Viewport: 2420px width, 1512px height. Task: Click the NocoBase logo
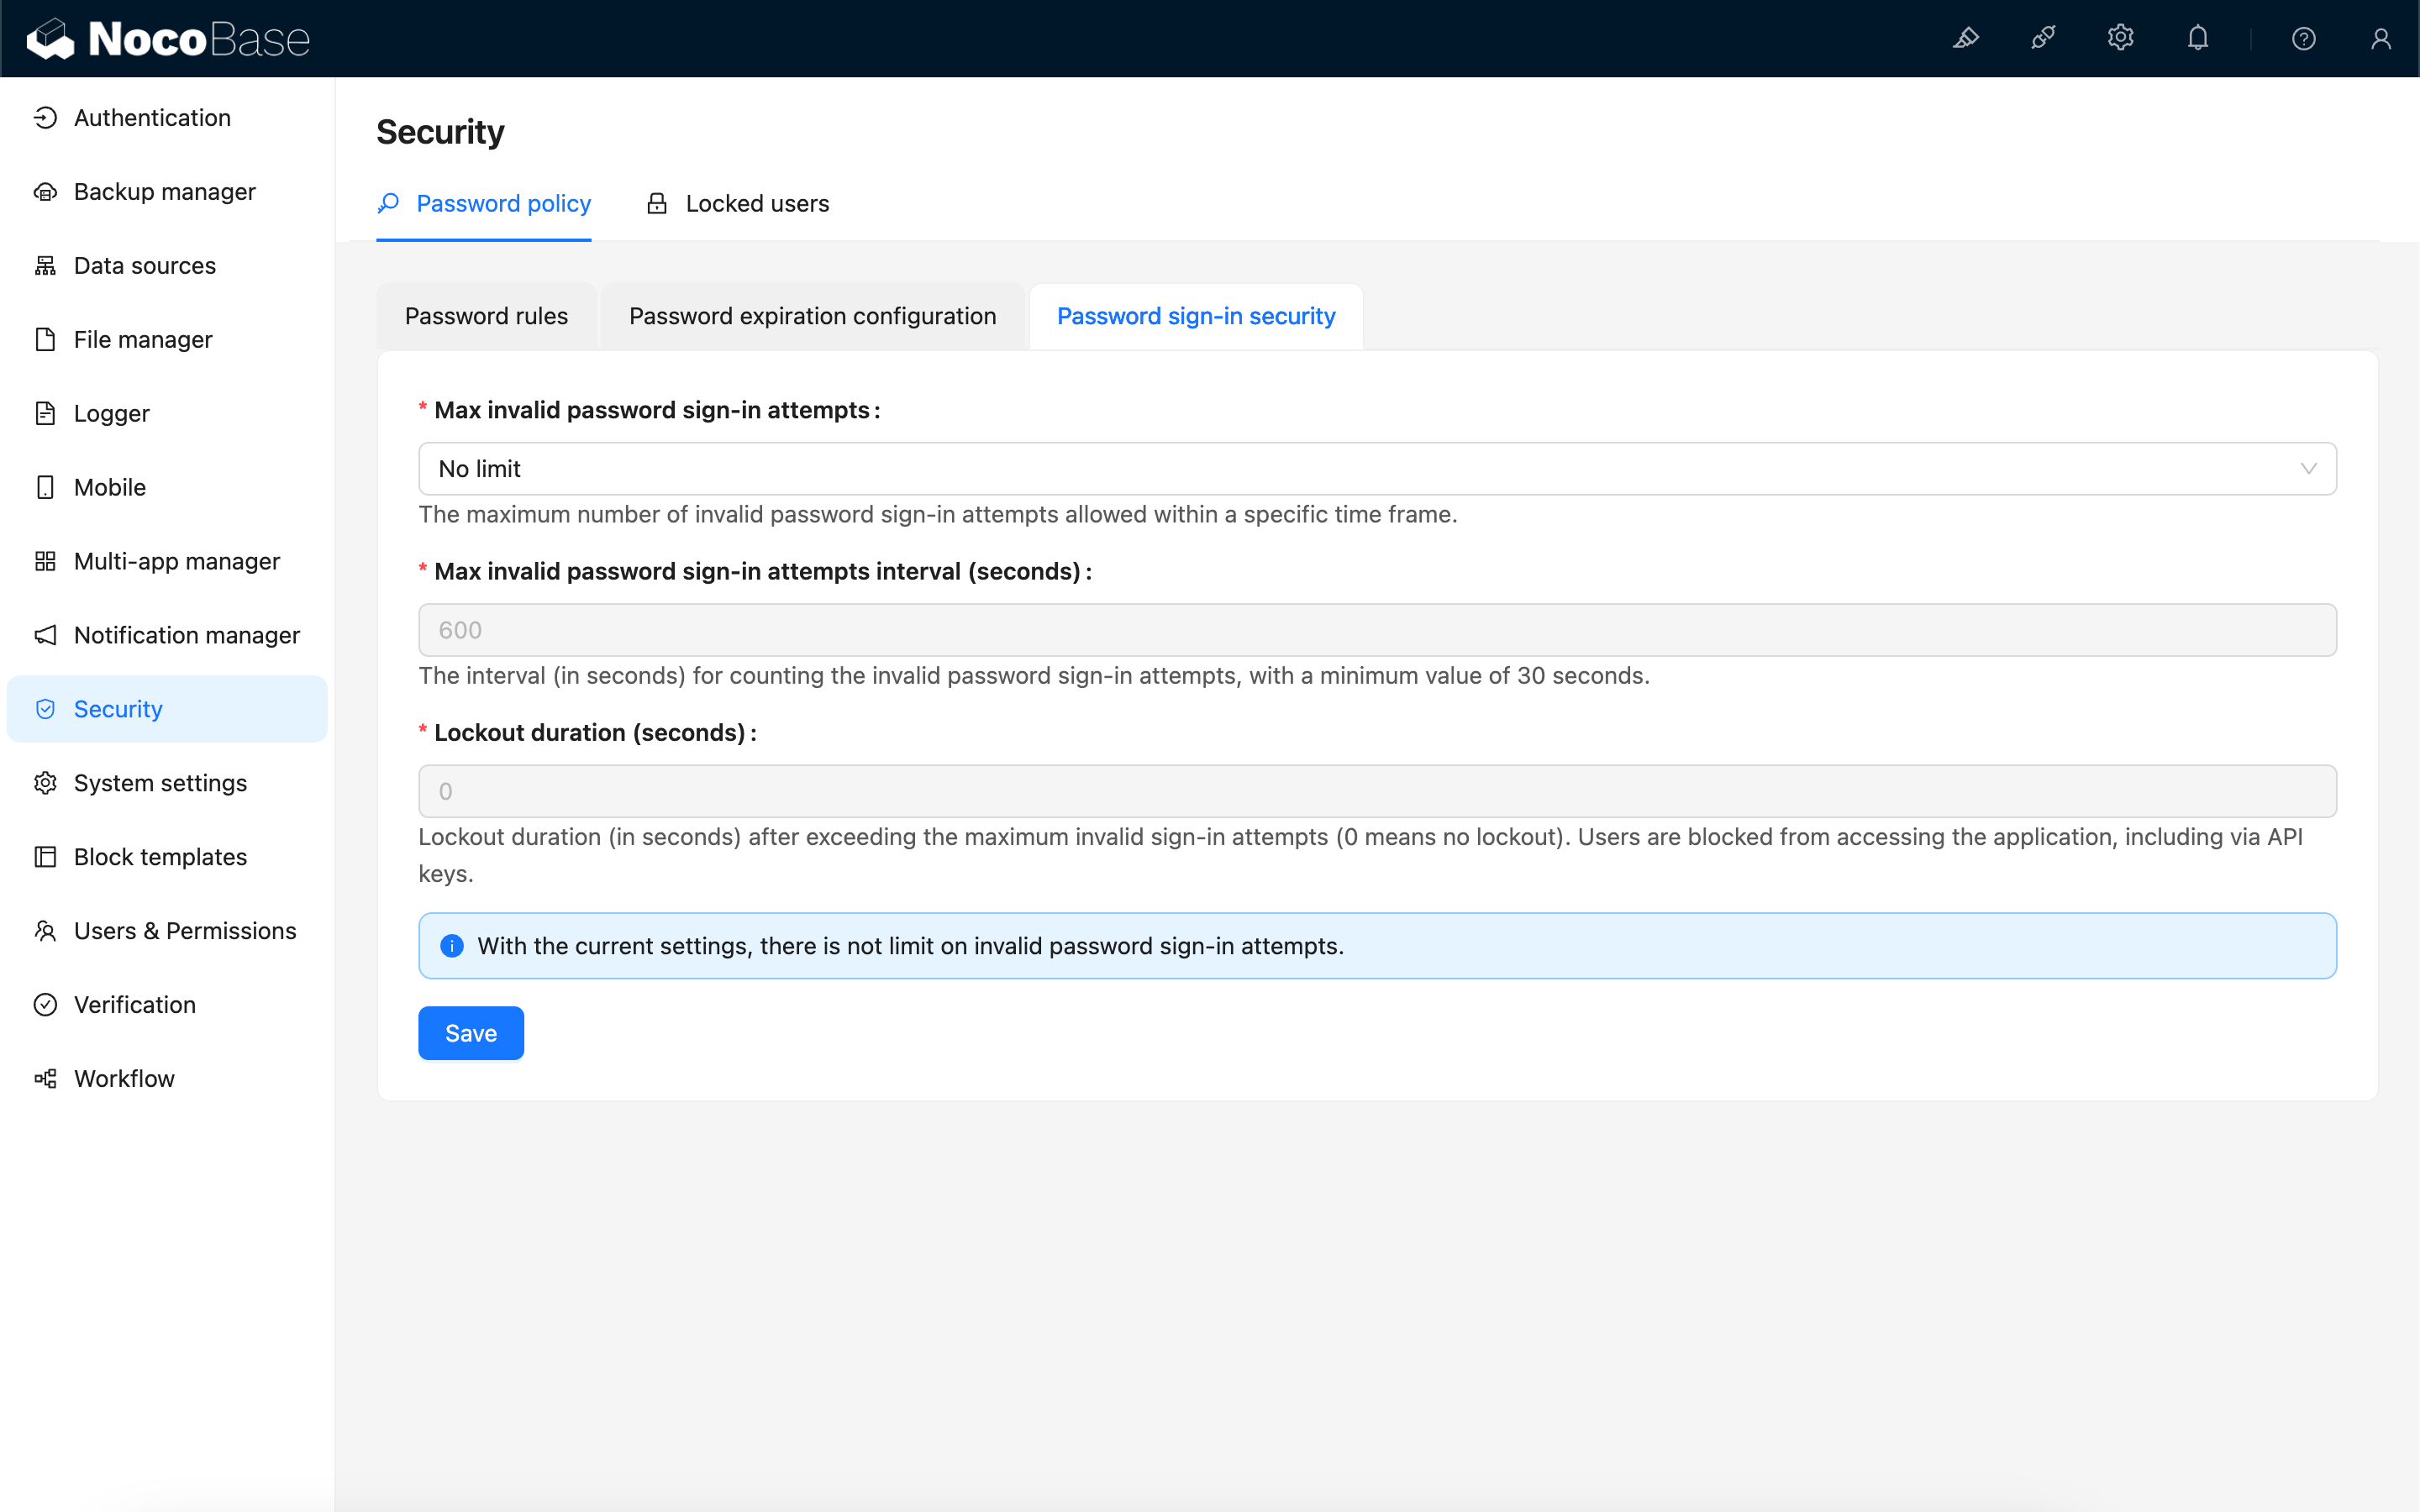point(168,38)
